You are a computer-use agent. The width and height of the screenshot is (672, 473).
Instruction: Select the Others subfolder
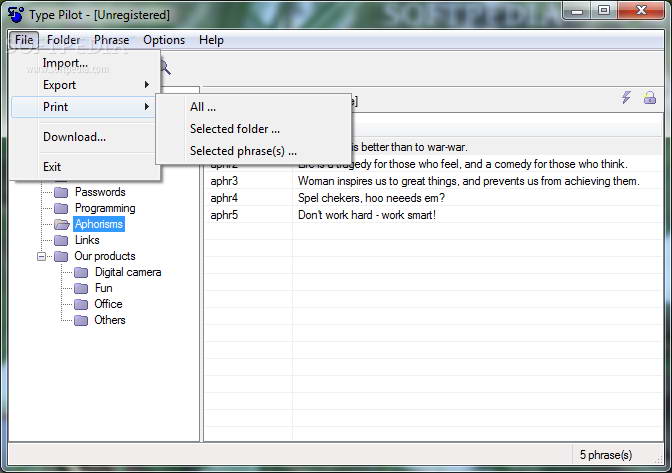[110, 320]
